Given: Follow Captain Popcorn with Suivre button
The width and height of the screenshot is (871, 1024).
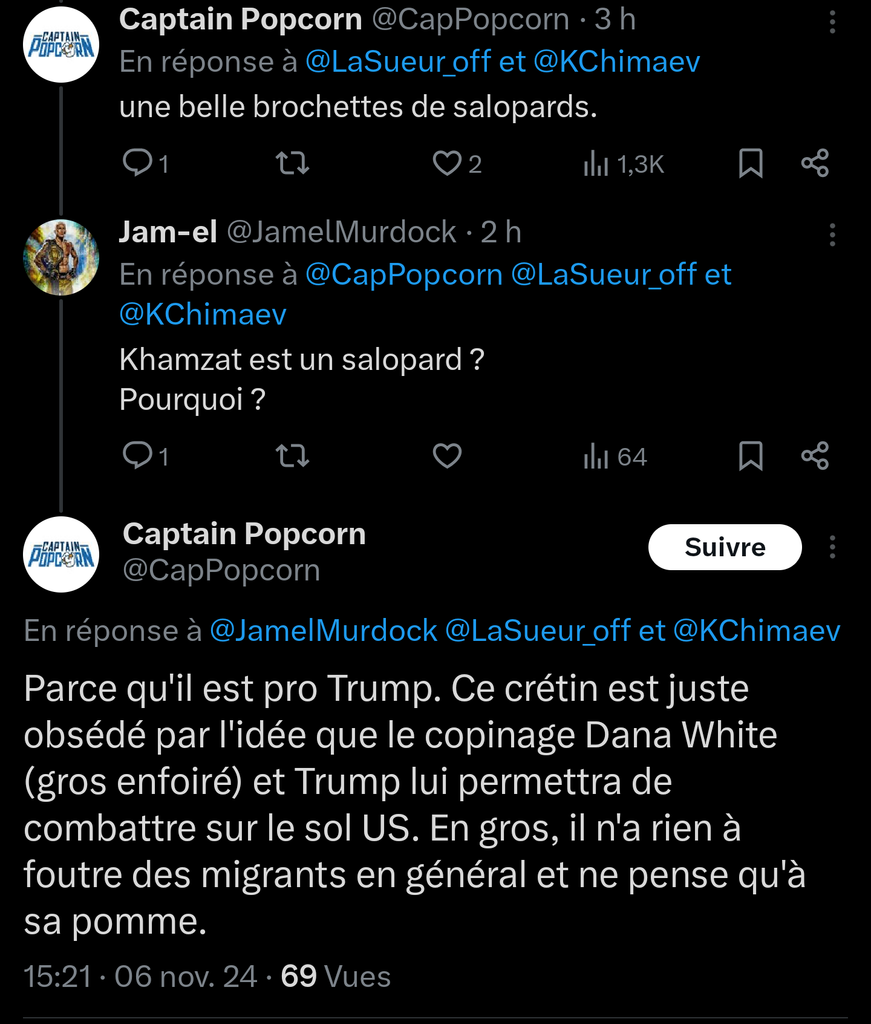Looking at the screenshot, I should tap(725, 547).
